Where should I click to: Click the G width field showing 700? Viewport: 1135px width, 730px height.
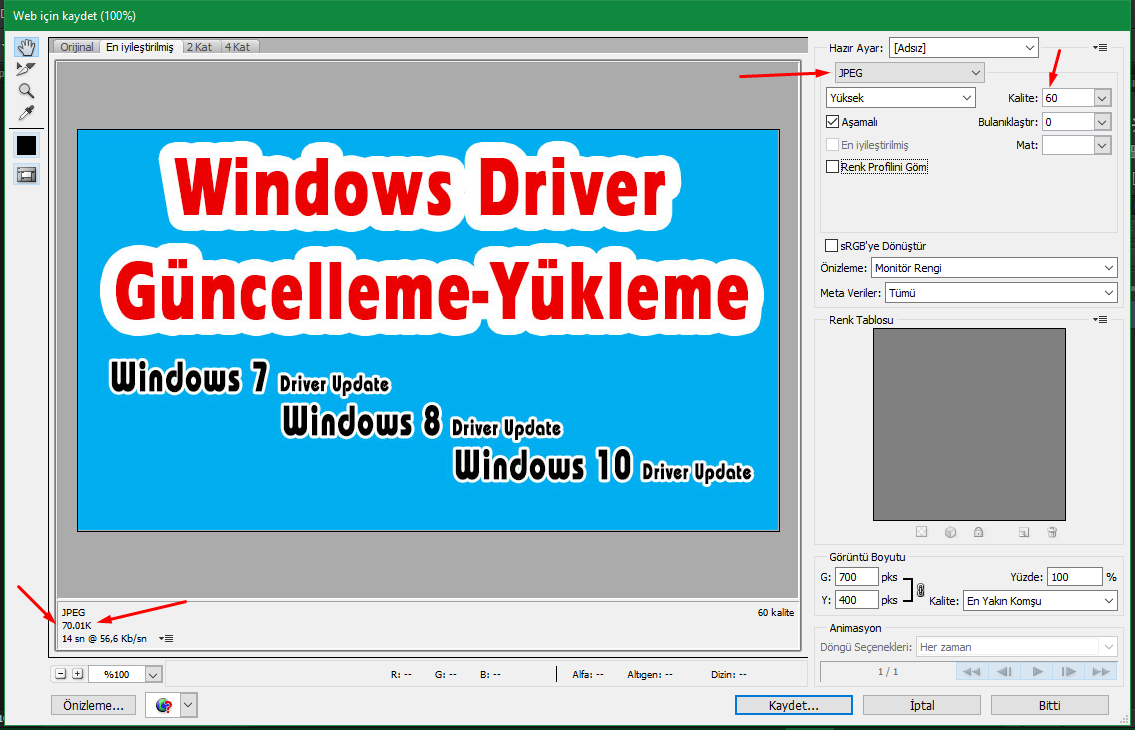(856, 577)
